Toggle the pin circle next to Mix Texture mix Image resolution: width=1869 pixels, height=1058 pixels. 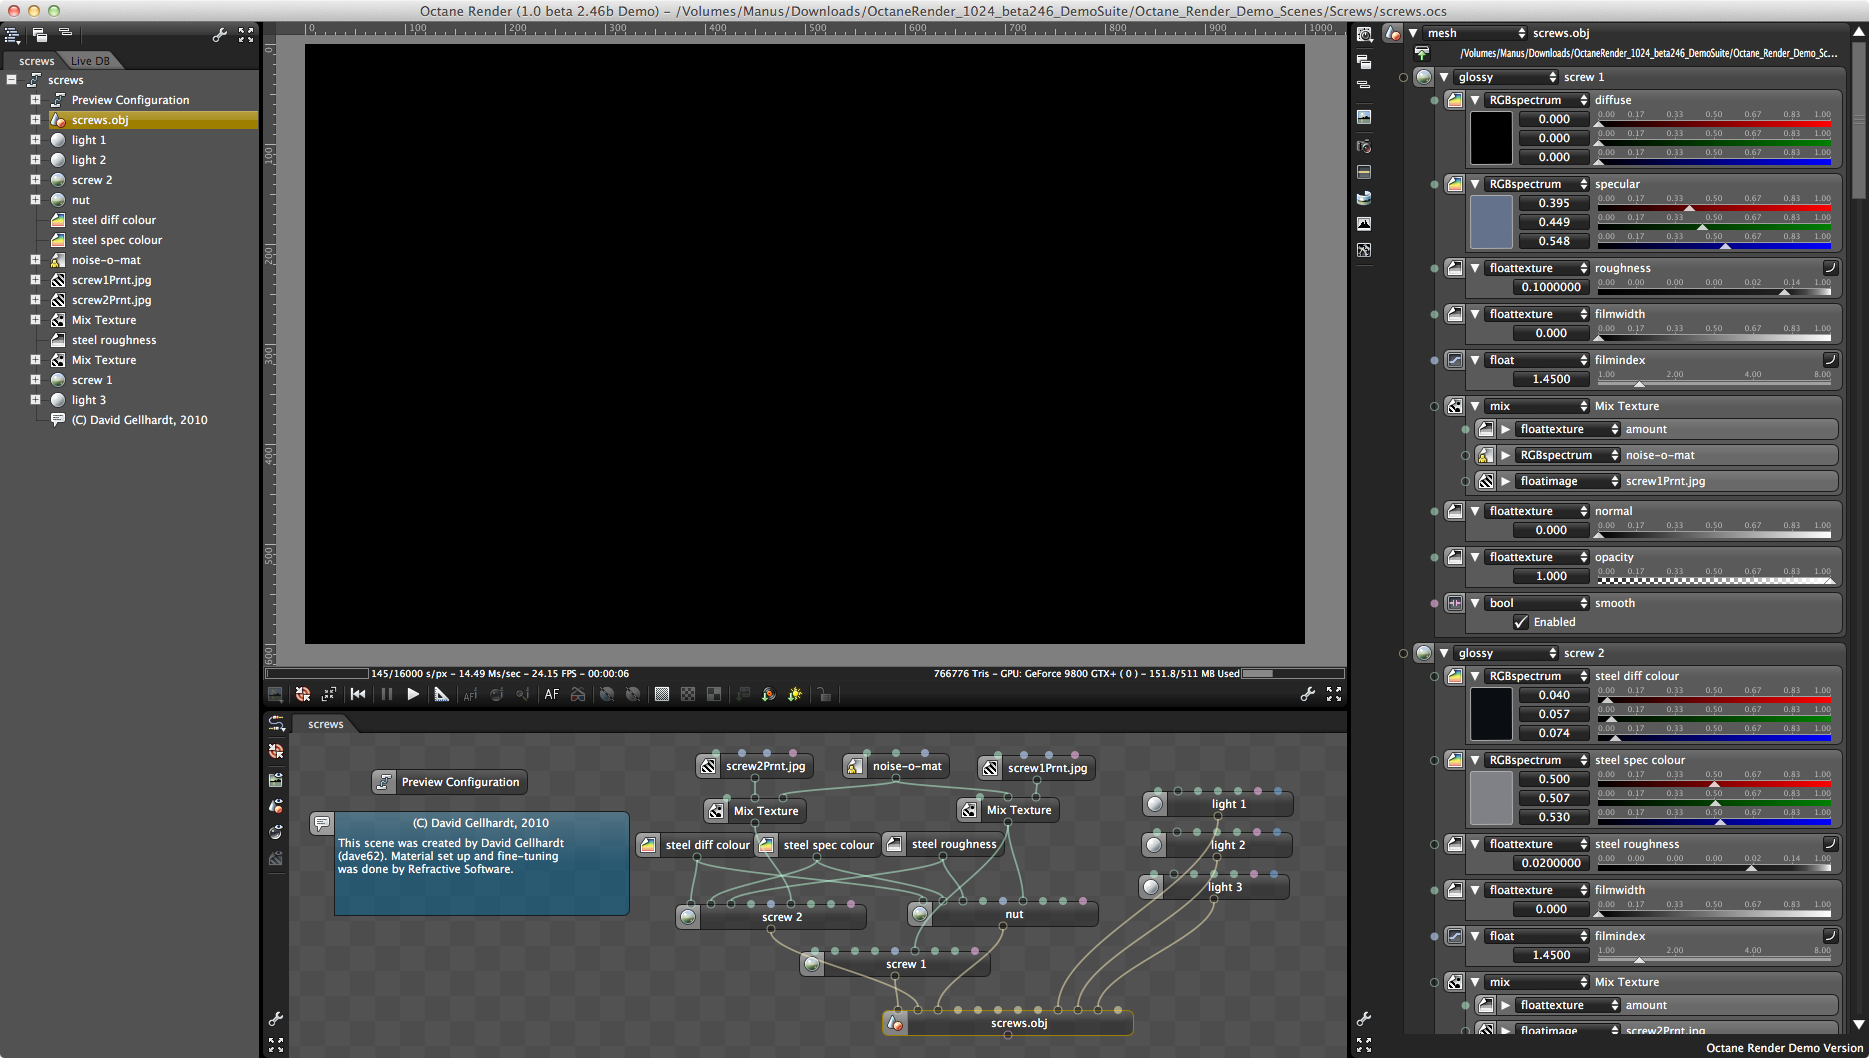pos(1435,406)
